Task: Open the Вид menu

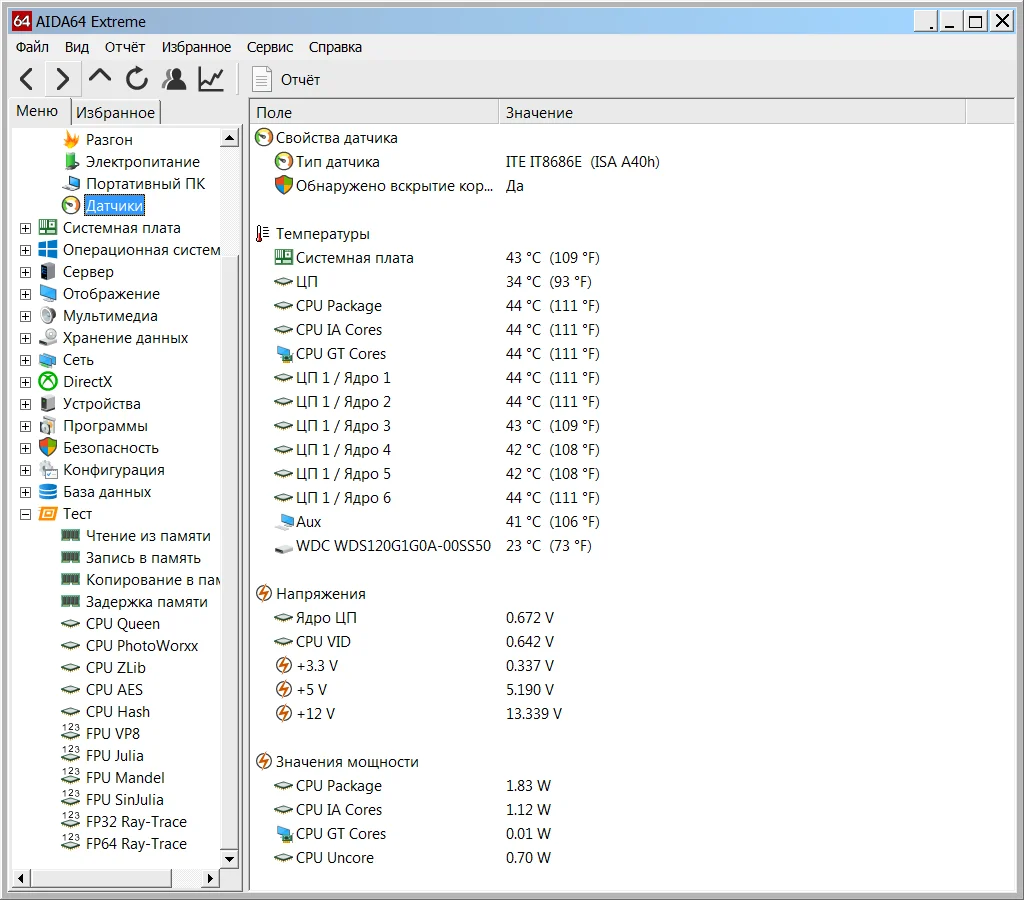Action: tap(76, 47)
